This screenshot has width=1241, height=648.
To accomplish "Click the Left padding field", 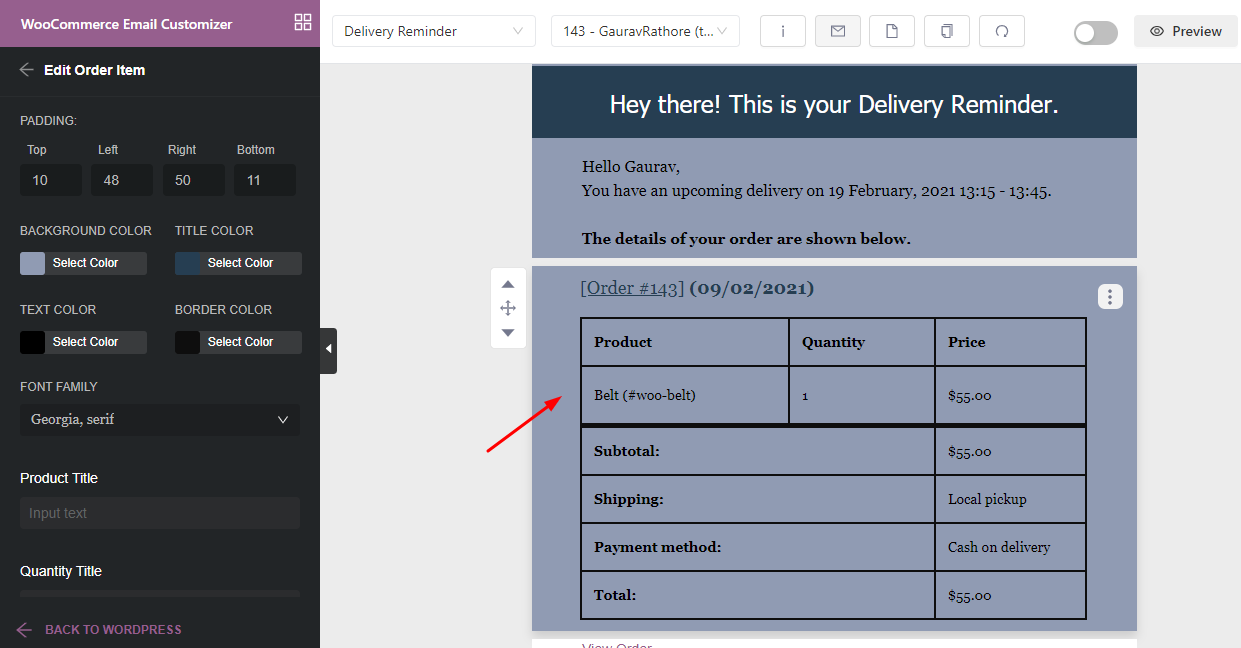I will 122,180.
